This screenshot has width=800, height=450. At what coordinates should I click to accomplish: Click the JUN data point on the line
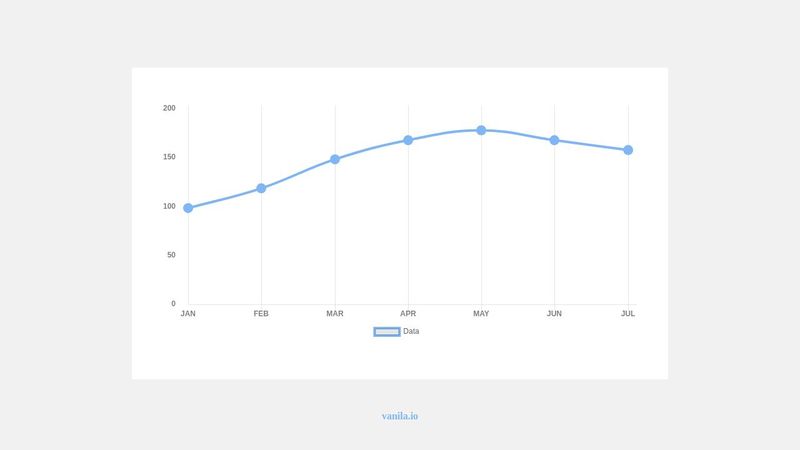[x=554, y=140]
